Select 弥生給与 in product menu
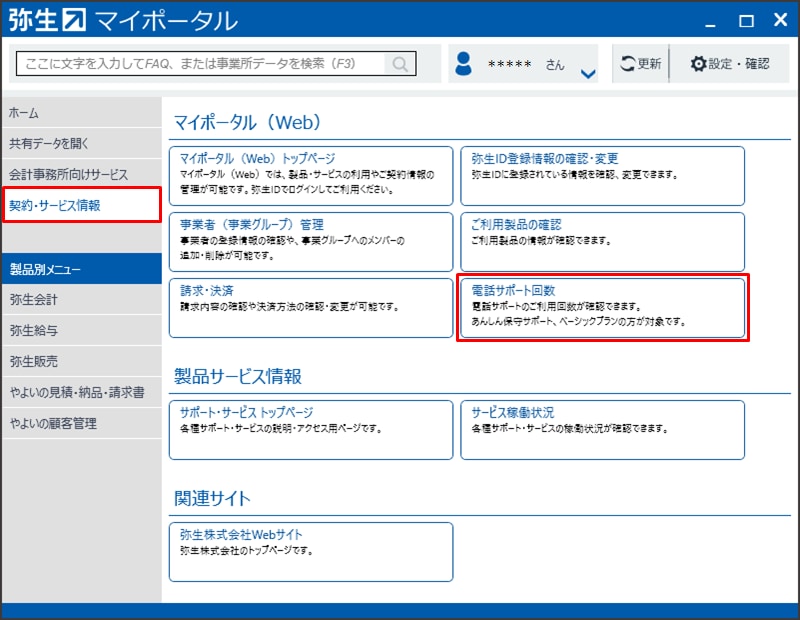 click(82, 330)
